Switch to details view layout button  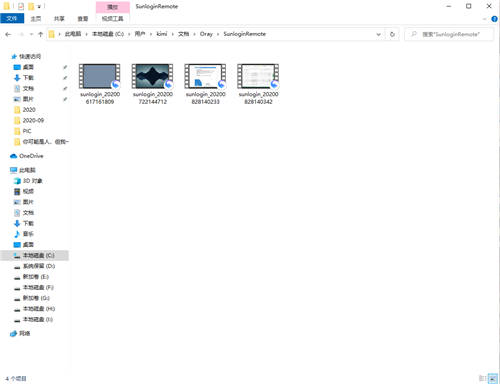[482, 378]
